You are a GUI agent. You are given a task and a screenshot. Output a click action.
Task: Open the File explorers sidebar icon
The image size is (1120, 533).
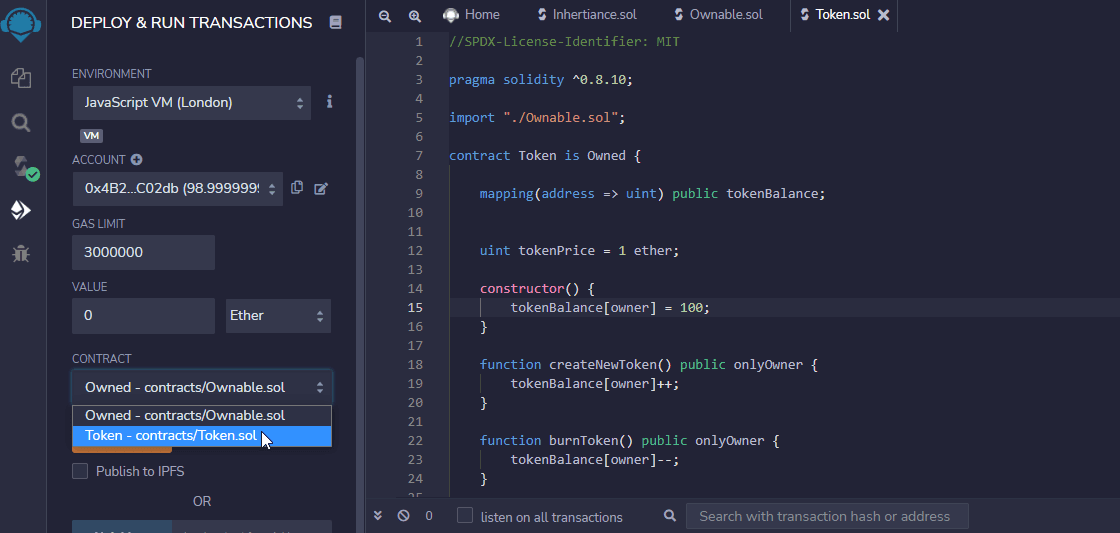(21, 78)
